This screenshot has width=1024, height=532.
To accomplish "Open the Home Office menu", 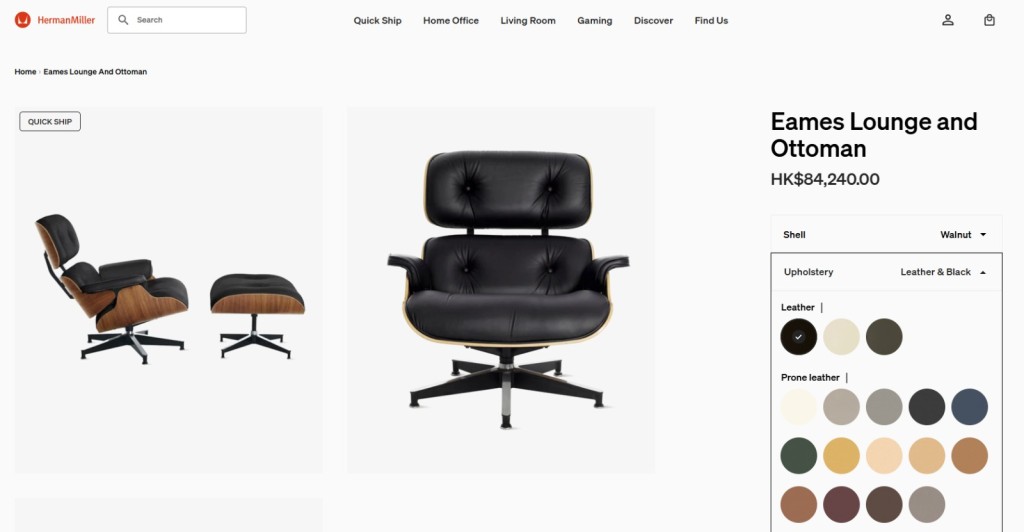I will coord(451,20).
